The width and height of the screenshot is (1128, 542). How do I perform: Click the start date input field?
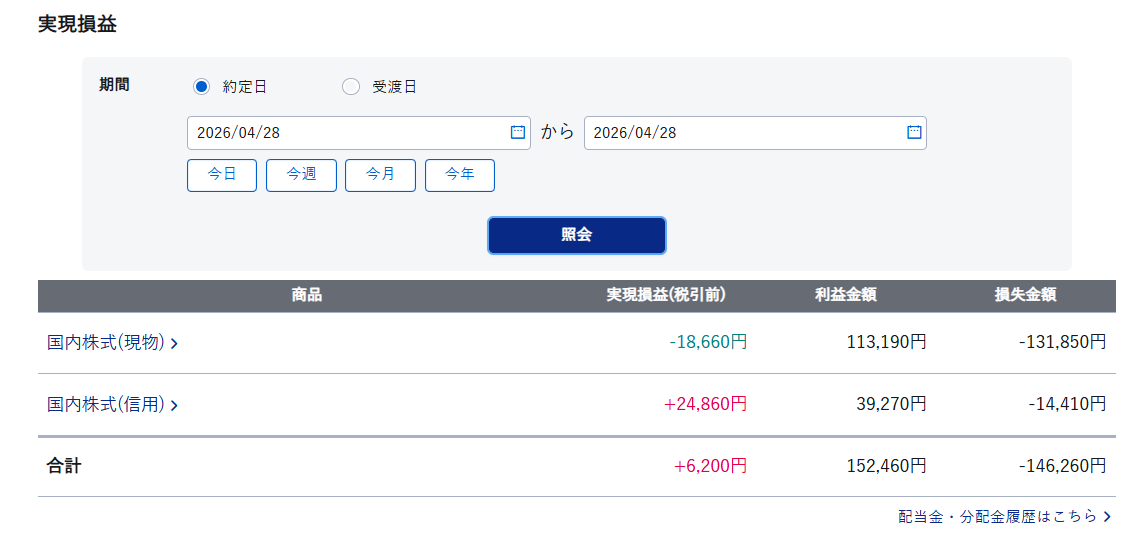click(x=345, y=133)
